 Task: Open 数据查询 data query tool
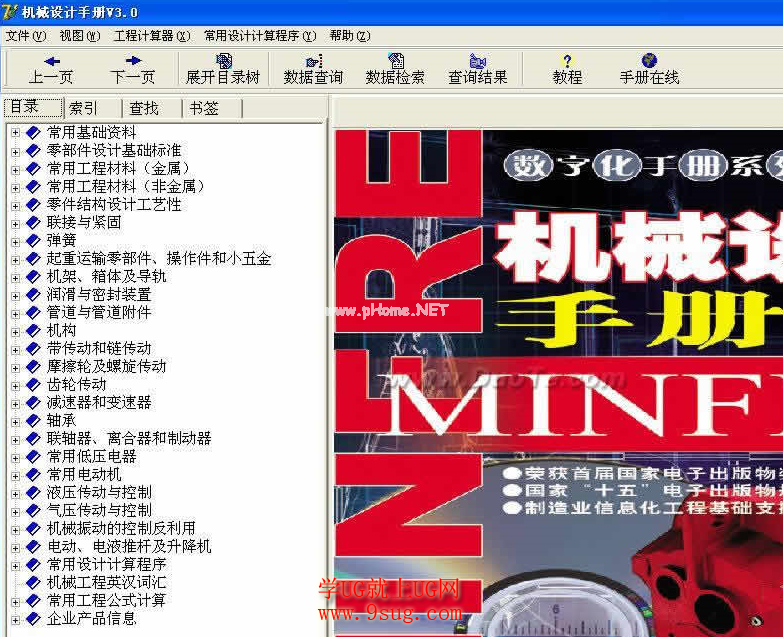314,69
